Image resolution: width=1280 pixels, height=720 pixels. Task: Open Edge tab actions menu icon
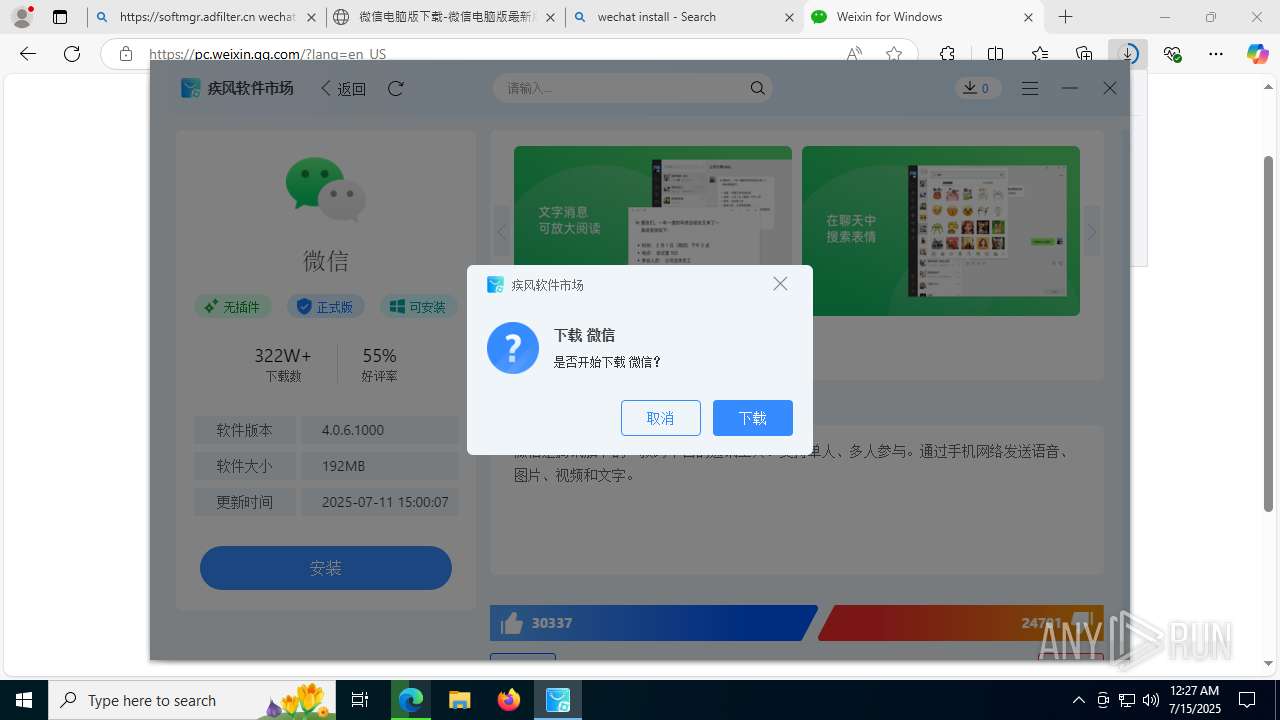[x=60, y=17]
